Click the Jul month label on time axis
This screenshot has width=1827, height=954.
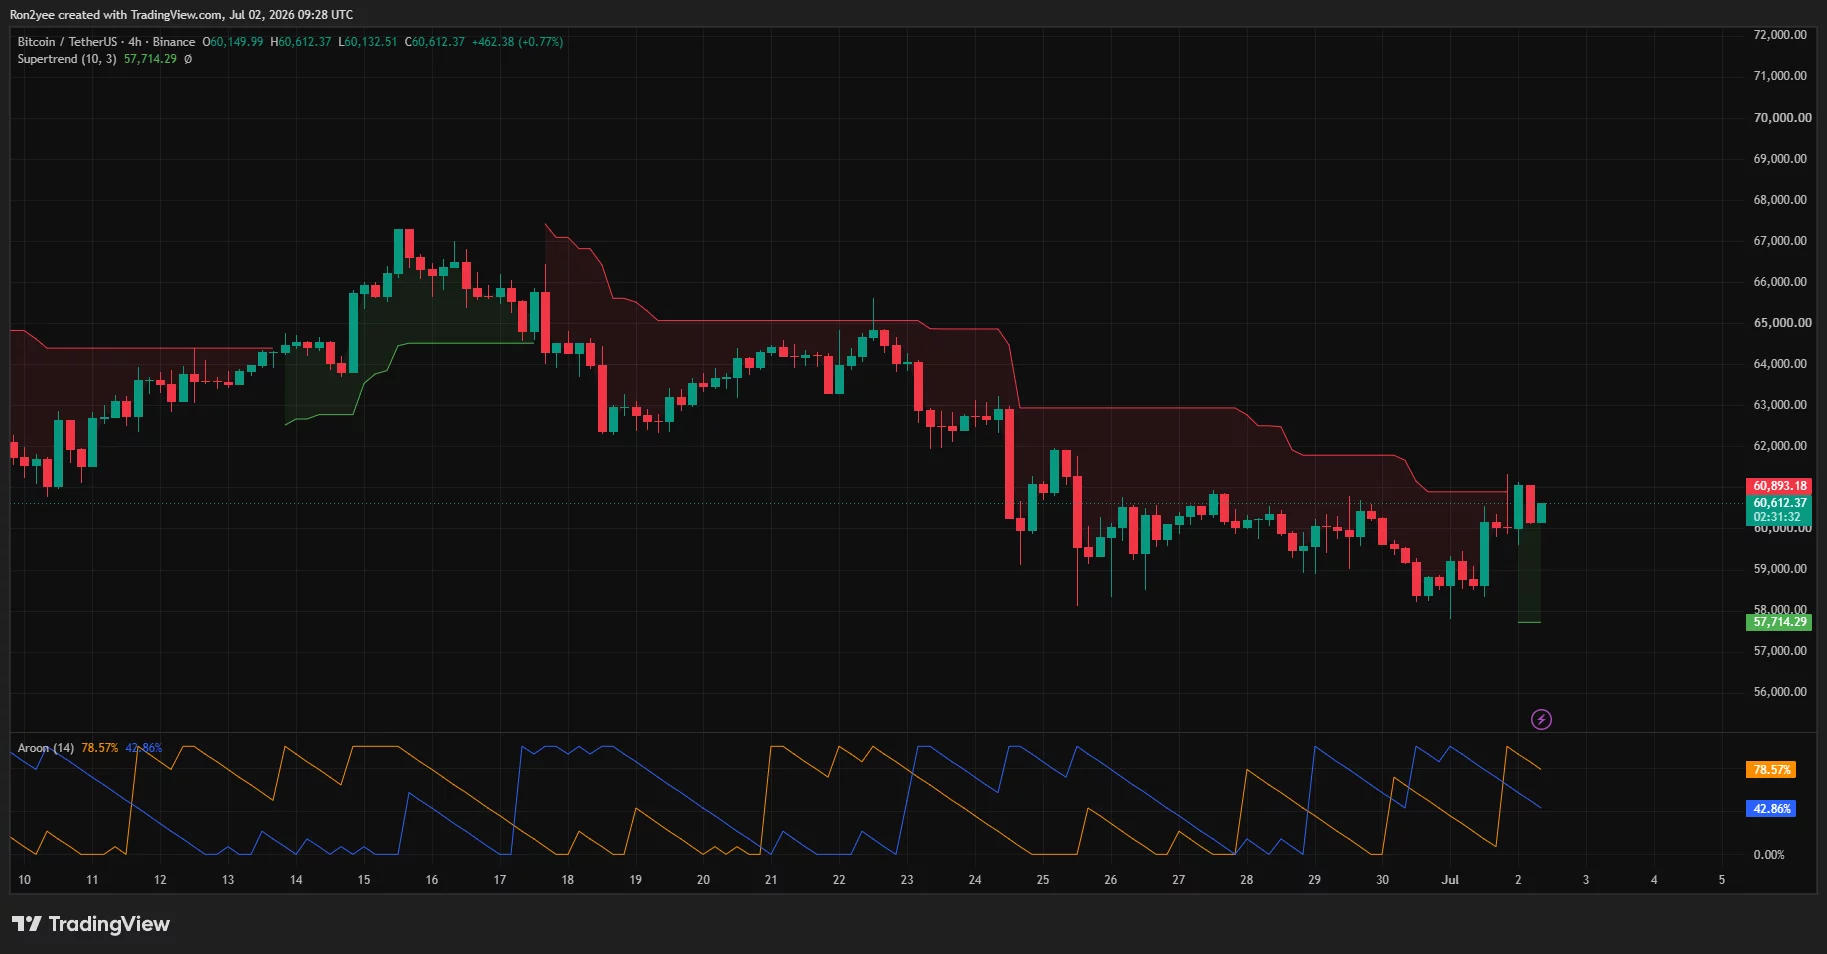click(x=1450, y=880)
